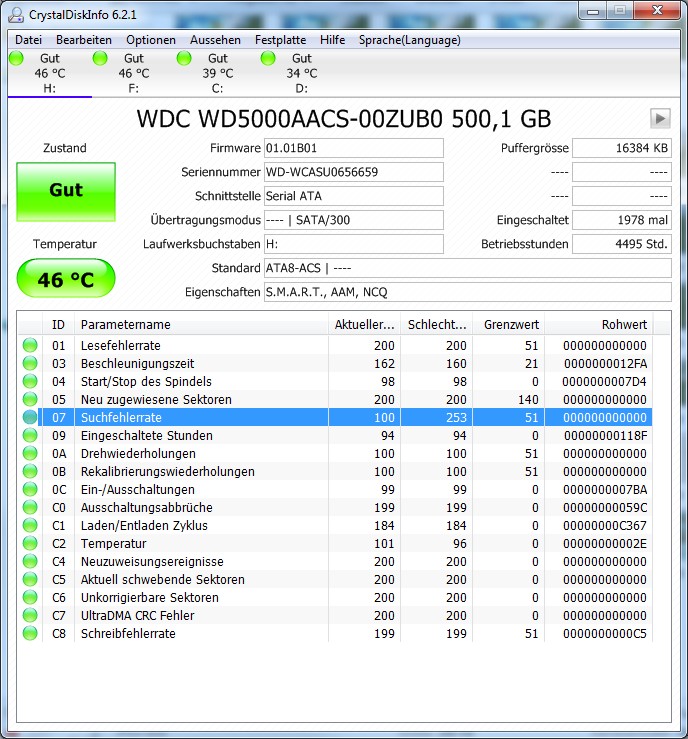
Task: Click the Firmware field 01.01B01
Action: point(353,148)
